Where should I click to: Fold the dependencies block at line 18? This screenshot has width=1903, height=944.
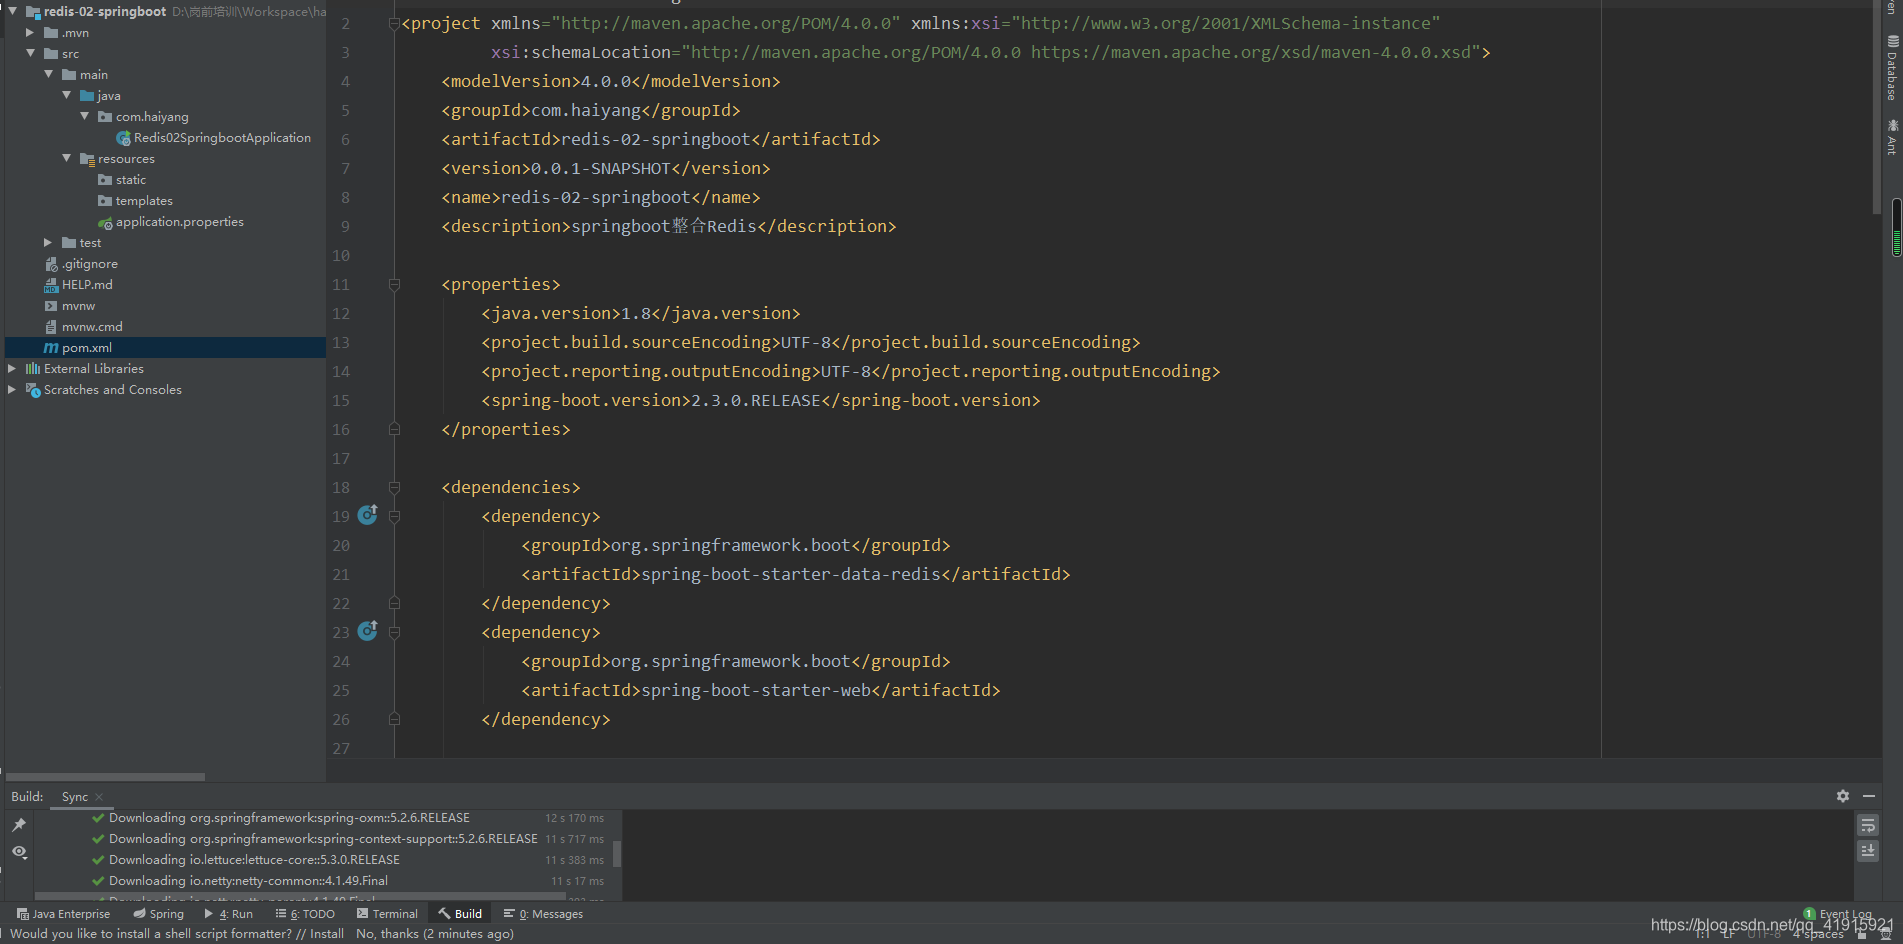394,488
